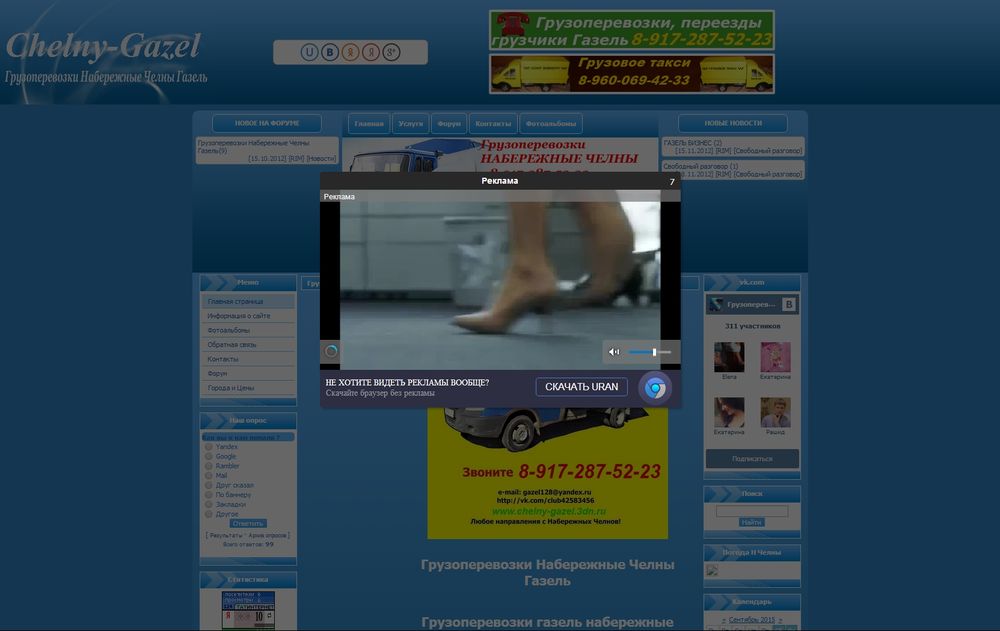Open the VK group avatar icon
The height and width of the screenshot is (631, 1000).
coord(716,304)
